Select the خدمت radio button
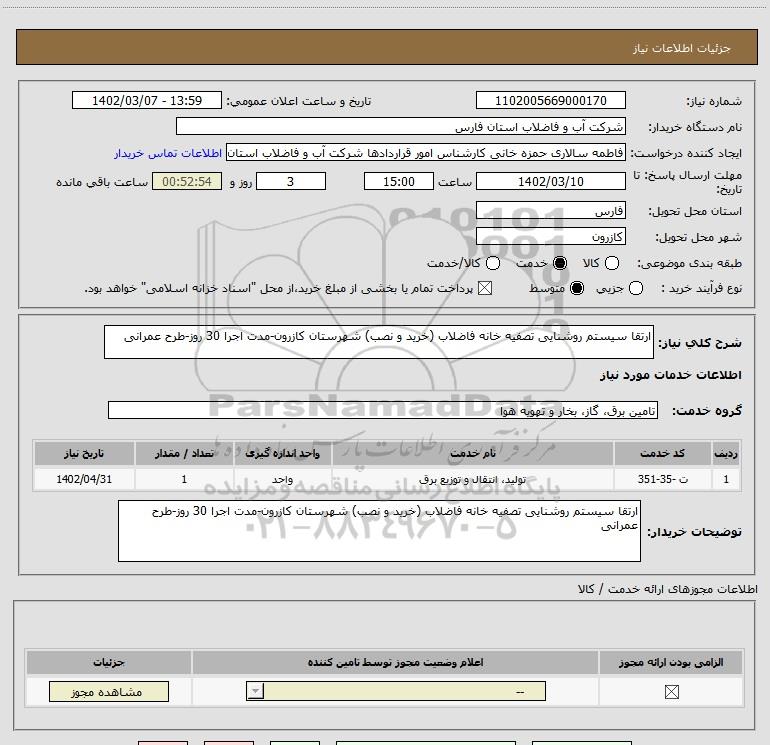770x745 pixels. point(560,263)
